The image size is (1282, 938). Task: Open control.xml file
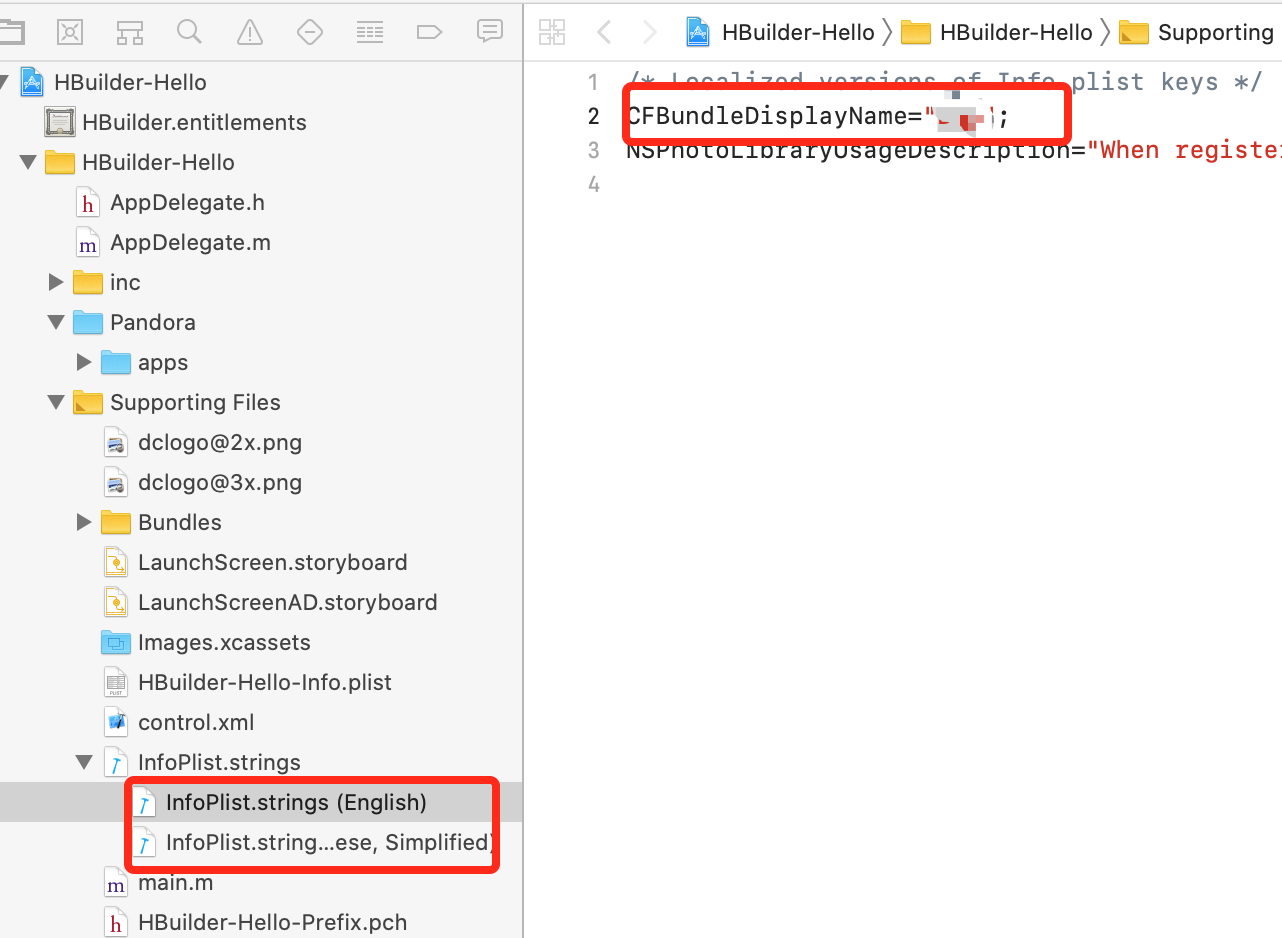click(196, 722)
